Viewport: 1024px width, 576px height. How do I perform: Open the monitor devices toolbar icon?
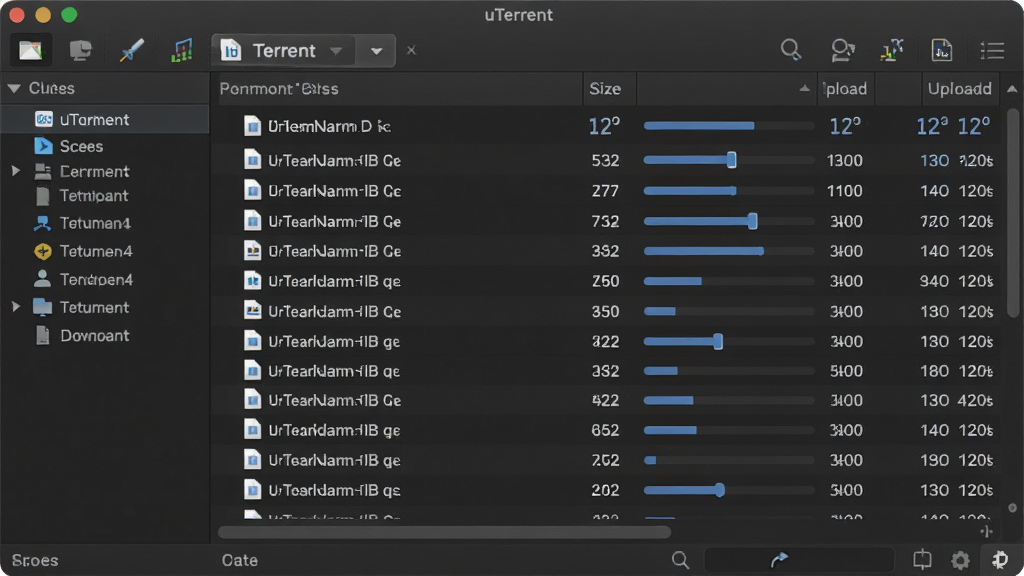click(80, 50)
